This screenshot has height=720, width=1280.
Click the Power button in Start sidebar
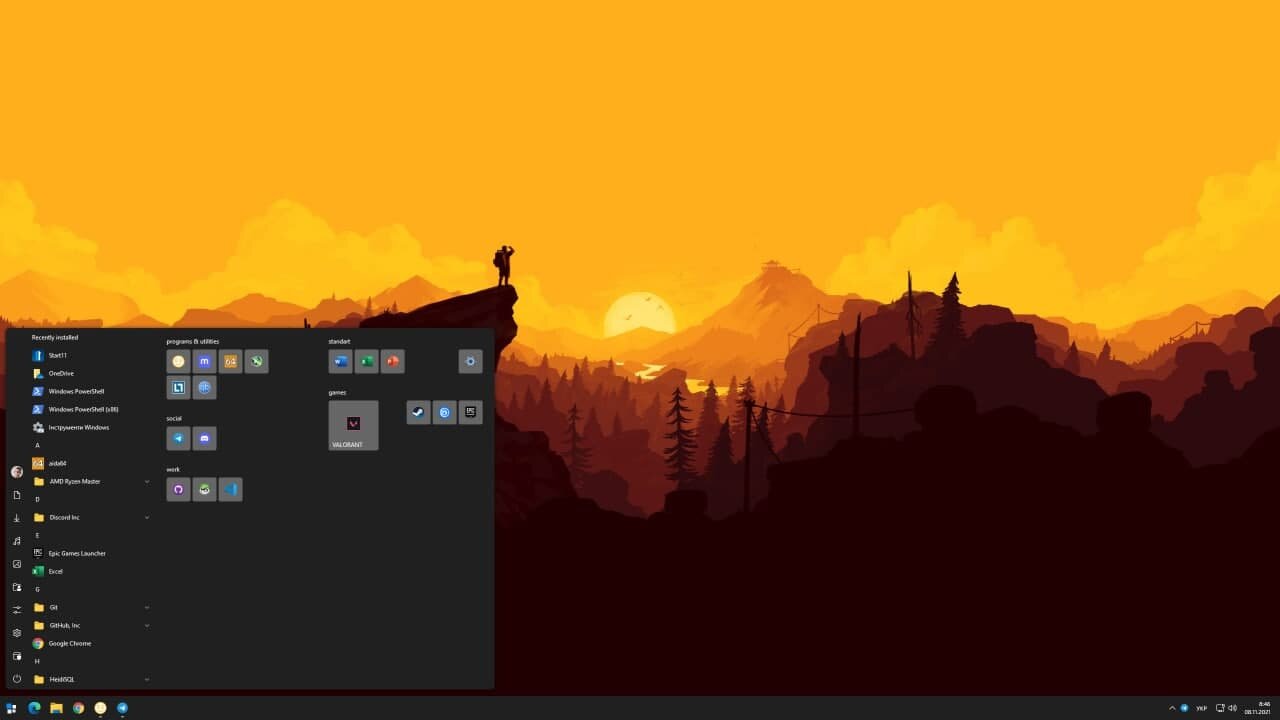click(17, 679)
